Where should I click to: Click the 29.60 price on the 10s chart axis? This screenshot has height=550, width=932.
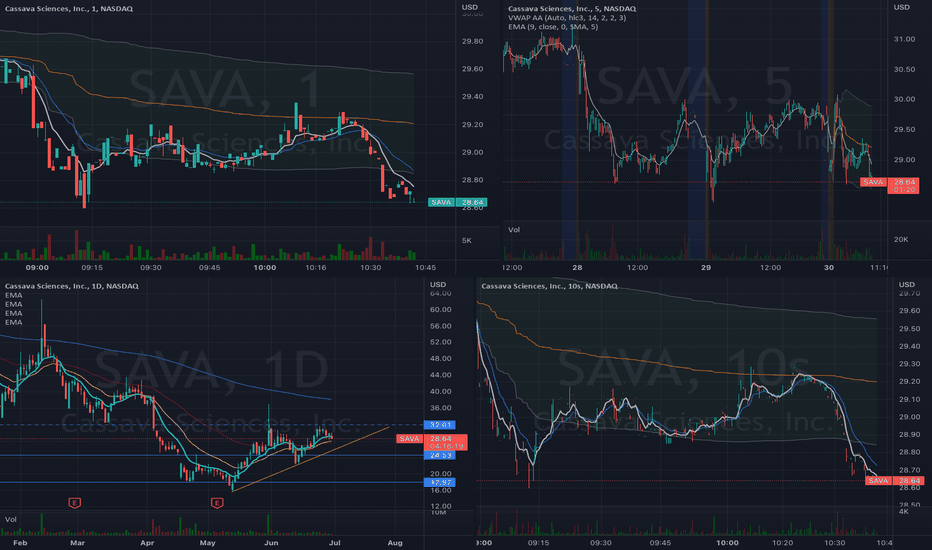pos(909,310)
